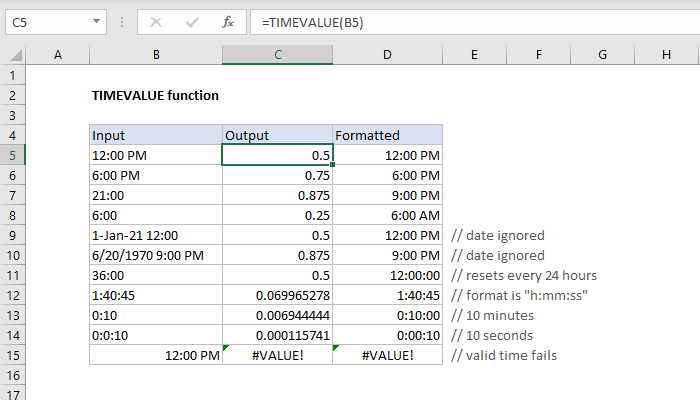Select row 3 header
The height and width of the screenshot is (400, 700).
tap(12, 116)
